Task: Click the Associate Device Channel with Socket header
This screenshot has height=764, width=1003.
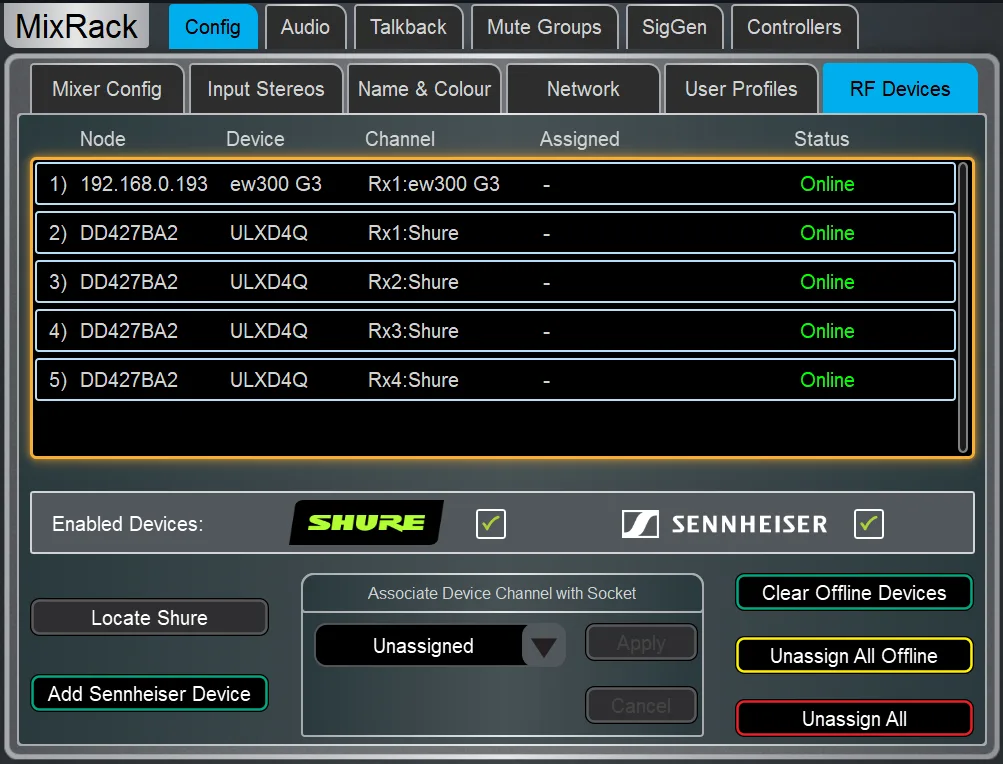Action: coord(502,593)
